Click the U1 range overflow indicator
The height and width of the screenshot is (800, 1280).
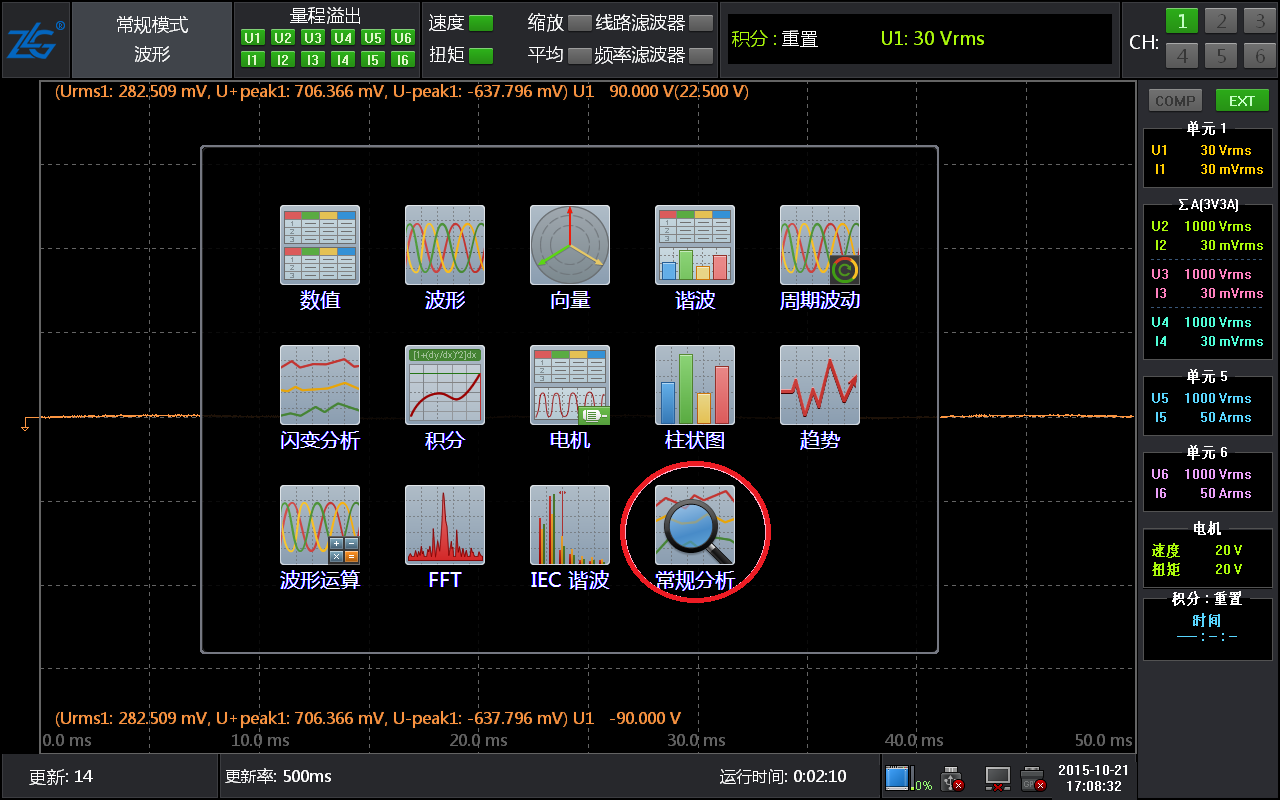[253, 38]
